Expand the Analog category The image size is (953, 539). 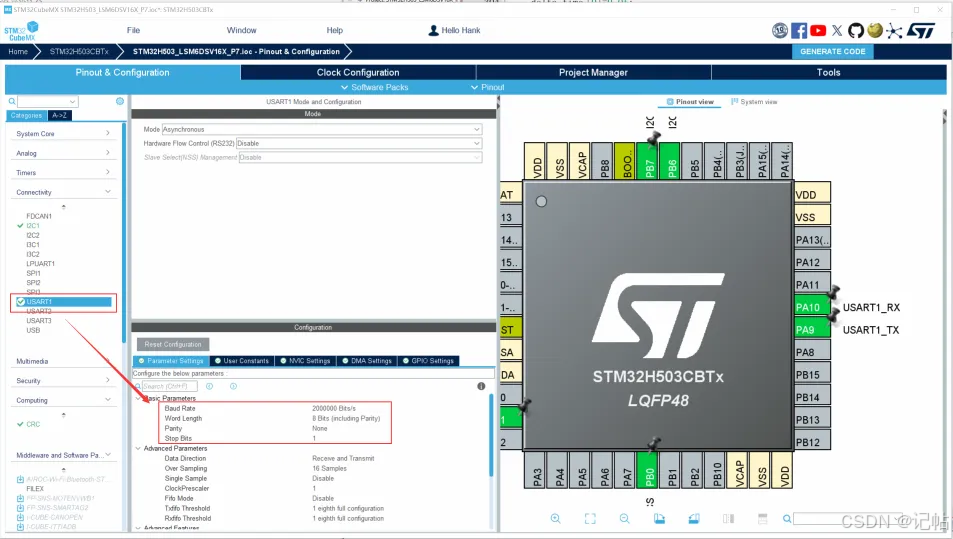tap(63, 153)
